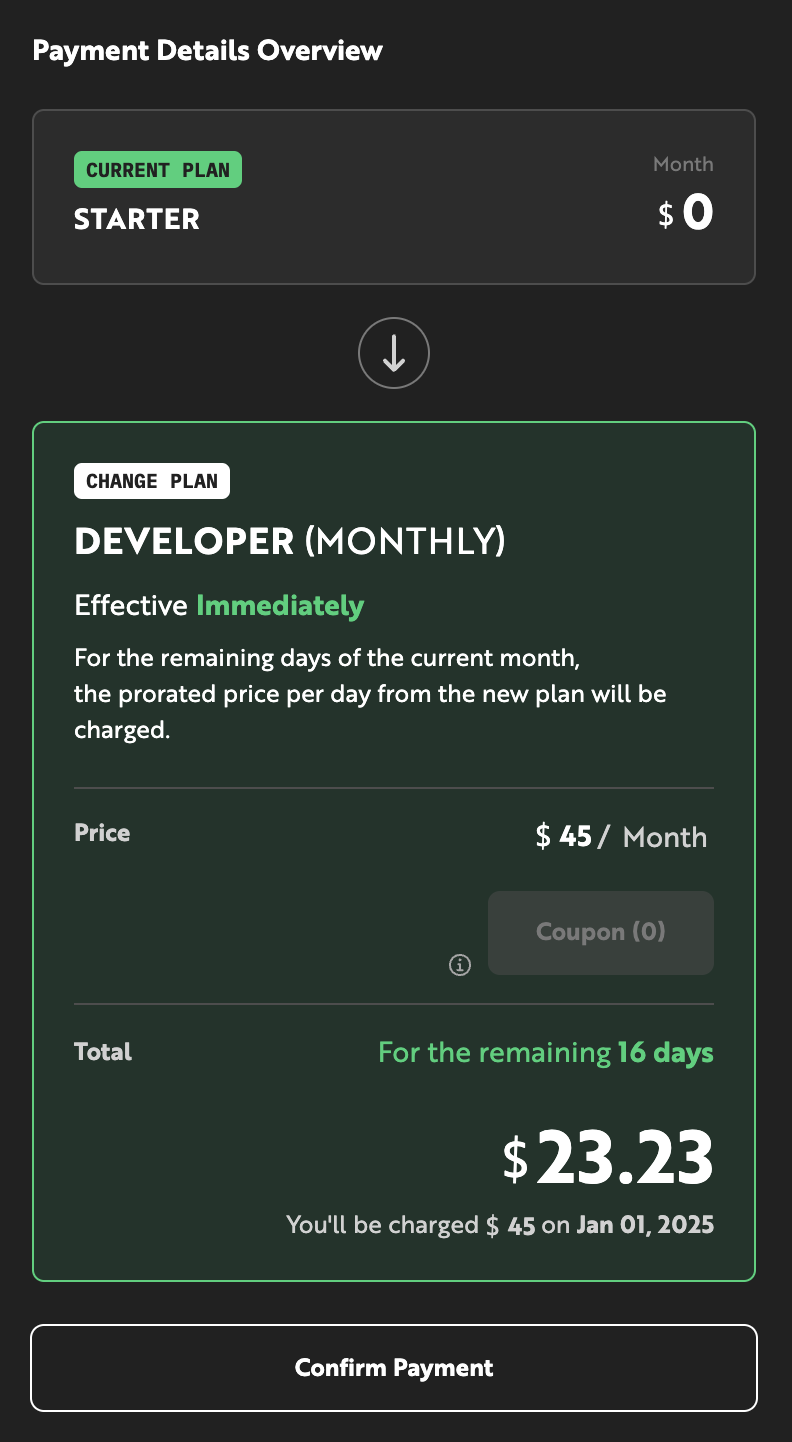Toggle the highlighted change plan panel
Screen dimensions: 792x1442
click(394, 848)
